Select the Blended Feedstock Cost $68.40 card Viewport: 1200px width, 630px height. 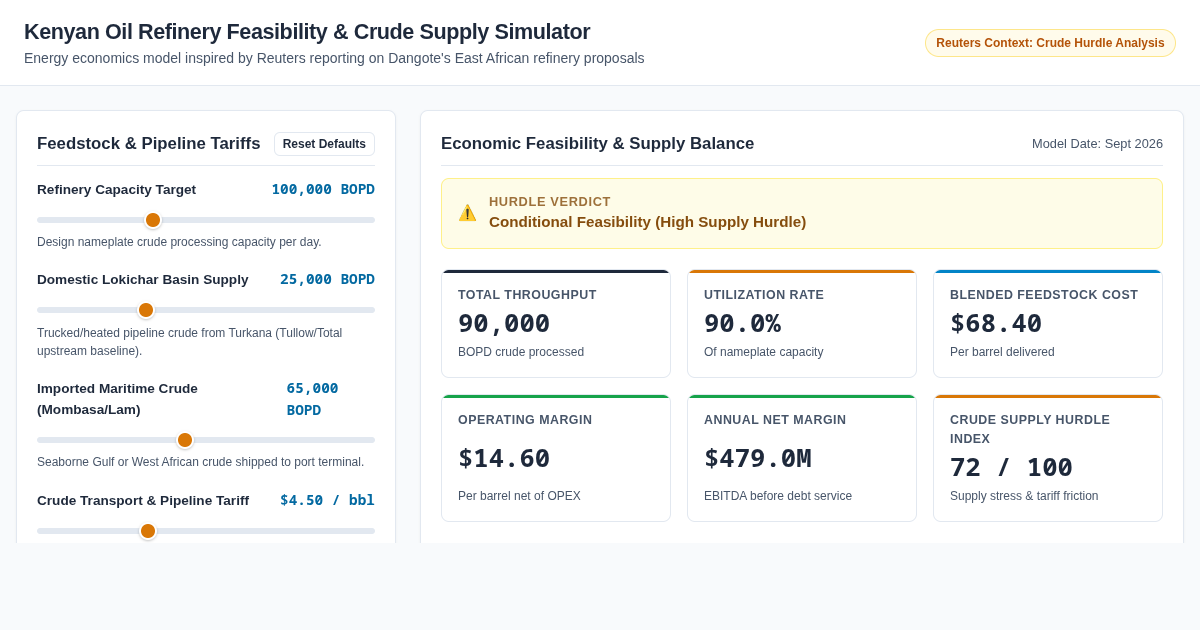[x=1048, y=324]
